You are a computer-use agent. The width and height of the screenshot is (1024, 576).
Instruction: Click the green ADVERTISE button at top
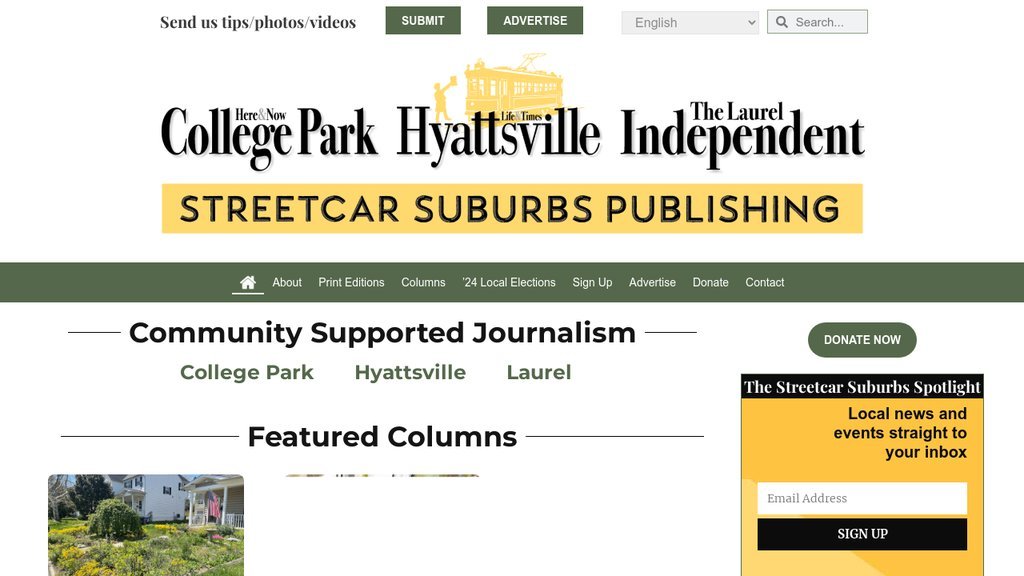535,20
